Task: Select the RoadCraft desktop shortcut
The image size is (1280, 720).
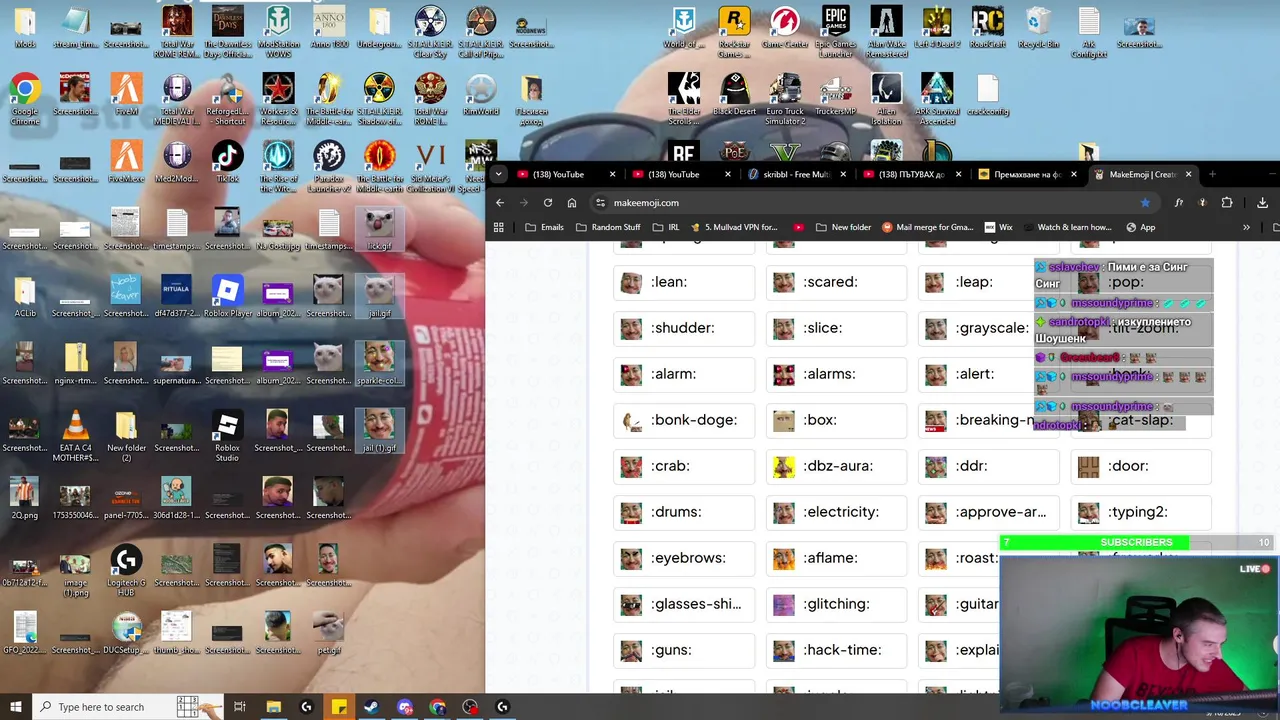Action: [987, 27]
